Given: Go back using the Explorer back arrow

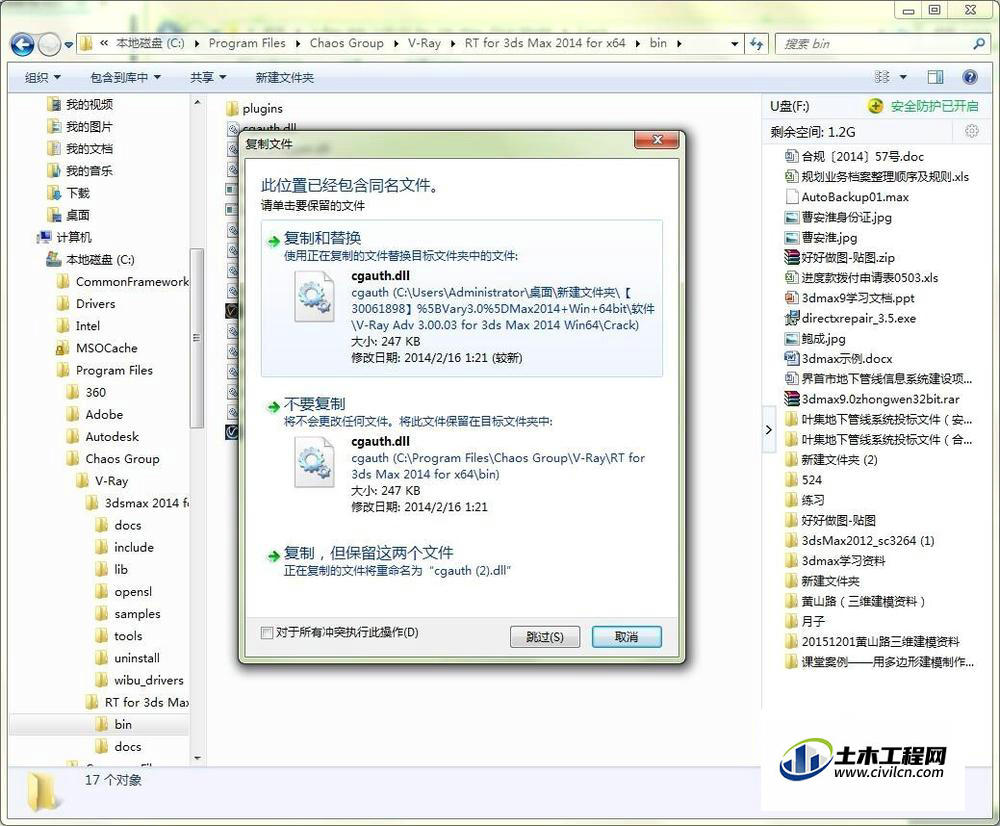Looking at the screenshot, I should coord(23,44).
